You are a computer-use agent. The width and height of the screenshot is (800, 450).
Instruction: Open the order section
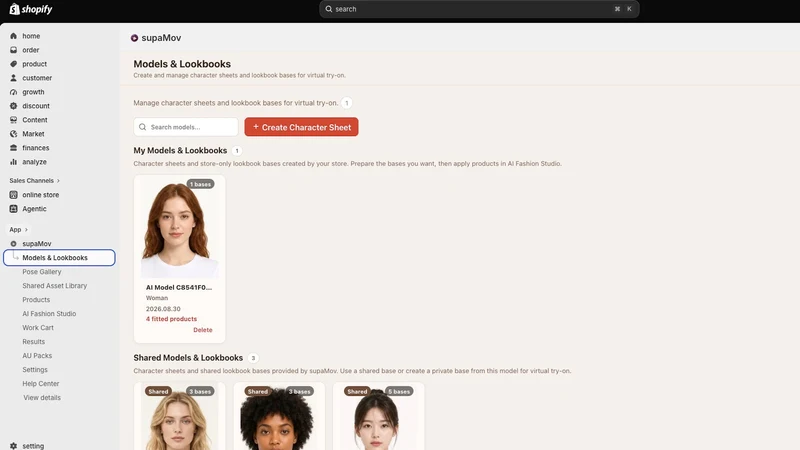tap(31, 50)
